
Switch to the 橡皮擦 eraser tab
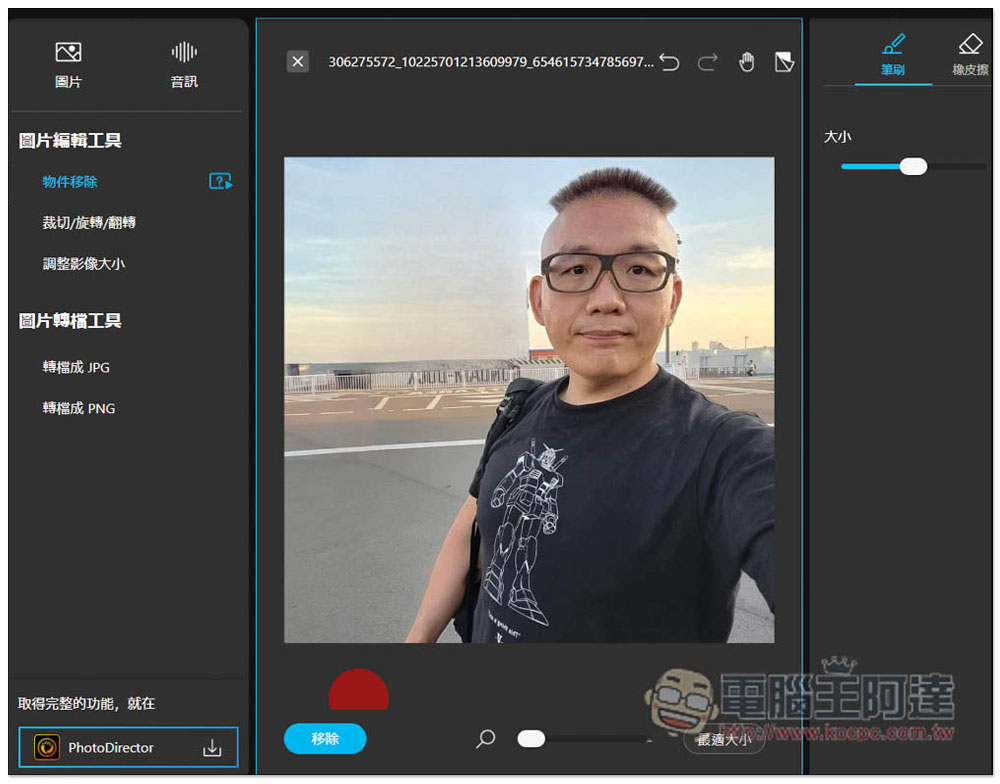[969, 55]
